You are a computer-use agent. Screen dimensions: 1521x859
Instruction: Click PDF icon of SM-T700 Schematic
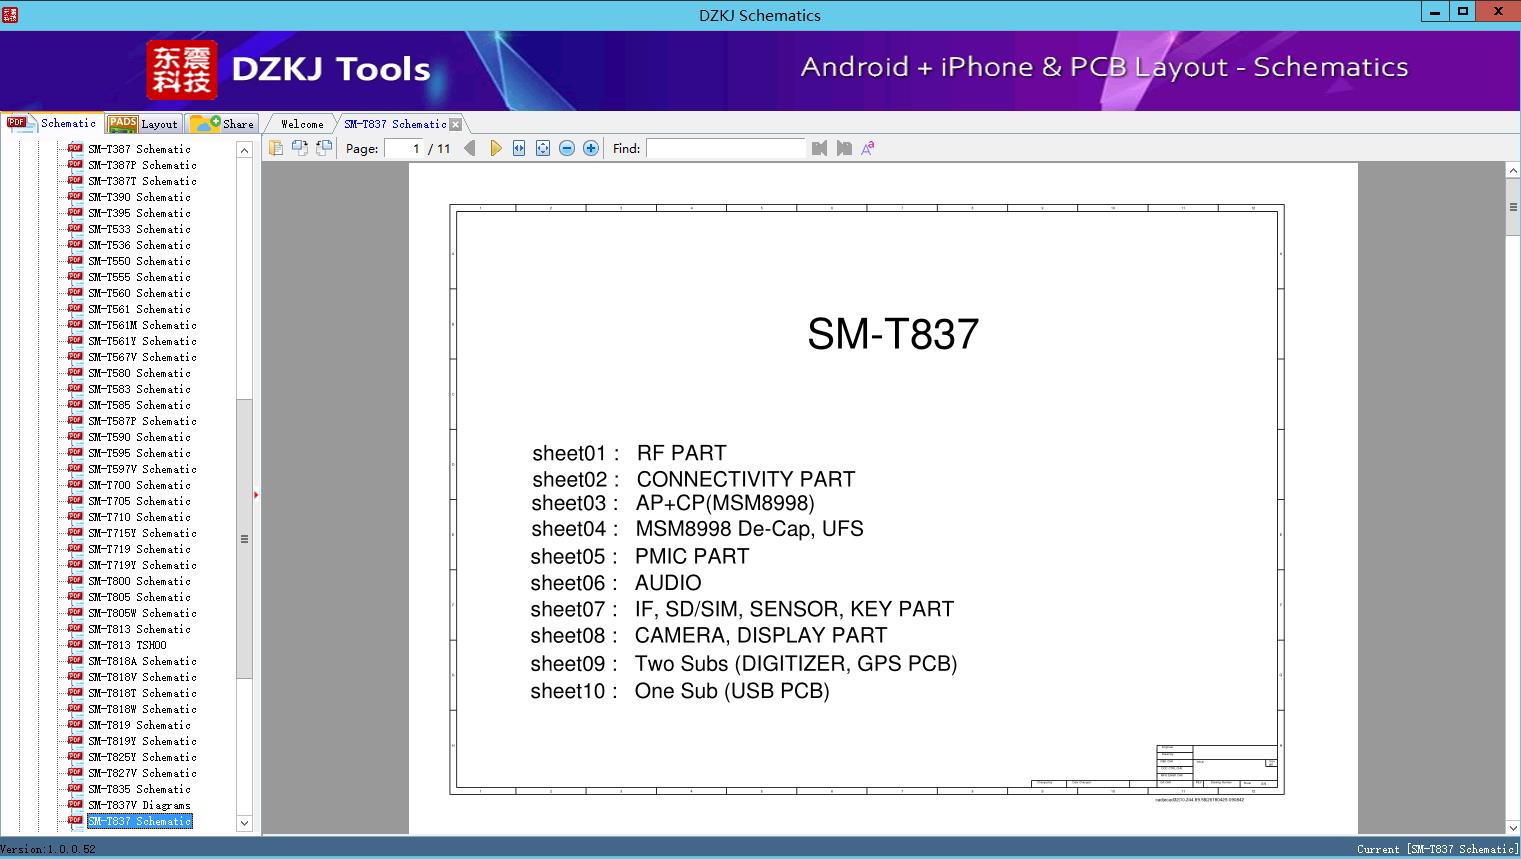click(75, 484)
